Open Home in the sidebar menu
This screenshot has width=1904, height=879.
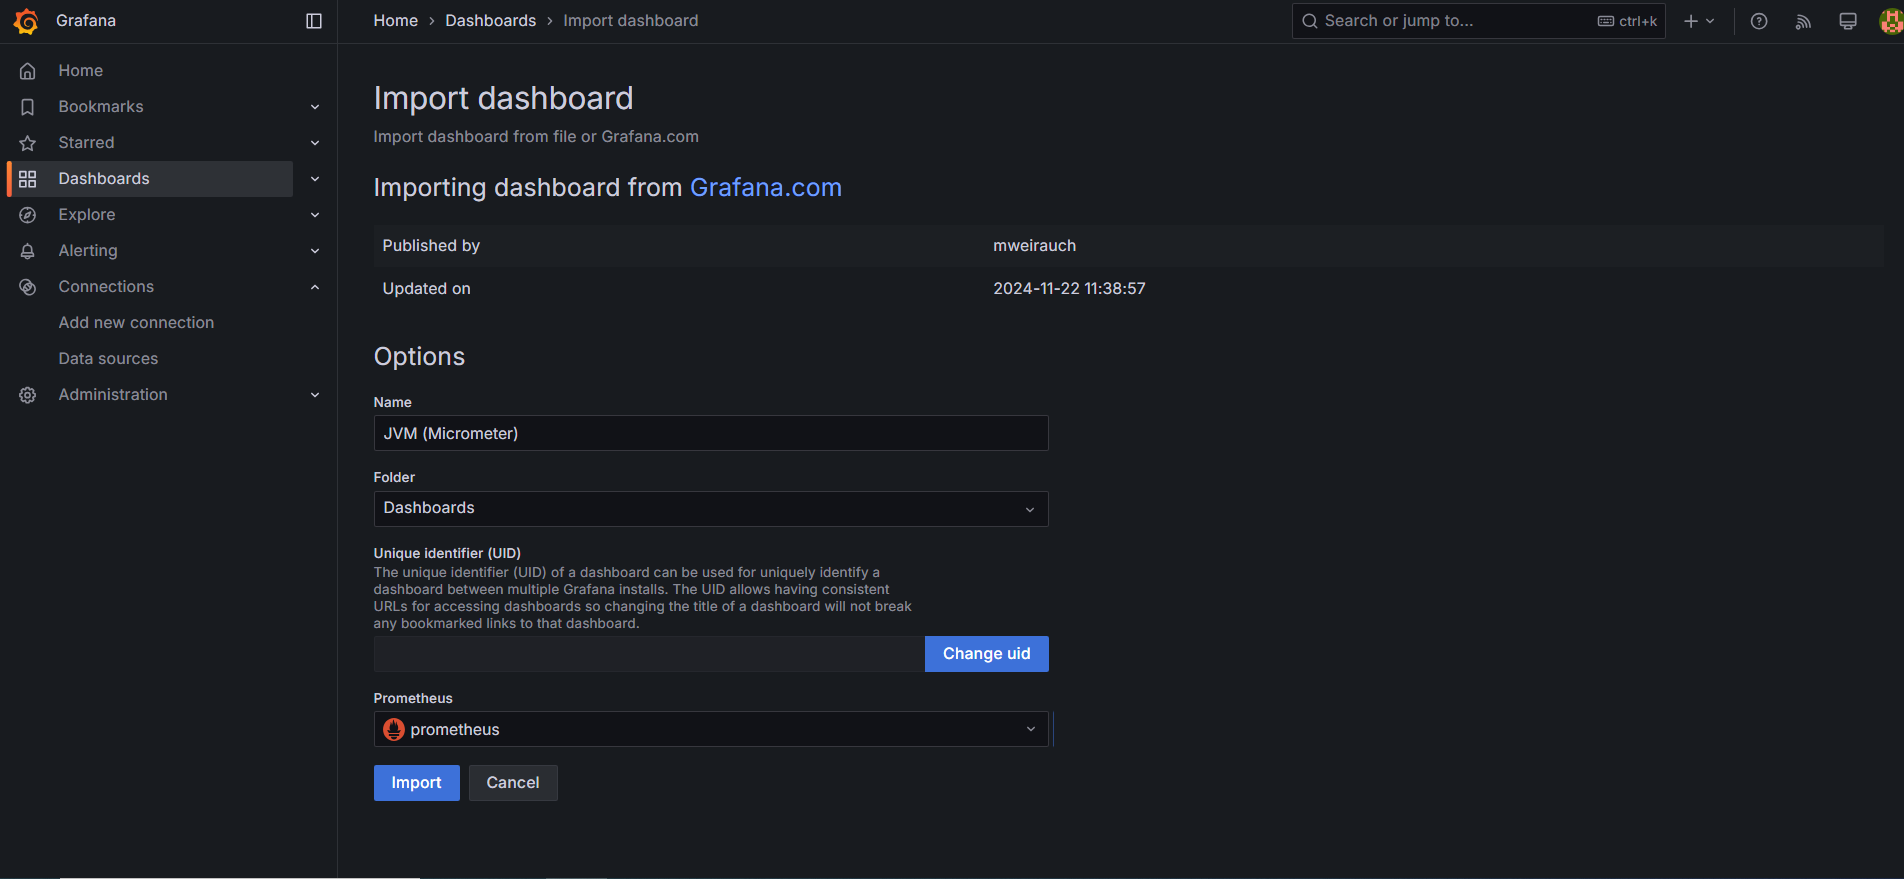click(81, 71)
